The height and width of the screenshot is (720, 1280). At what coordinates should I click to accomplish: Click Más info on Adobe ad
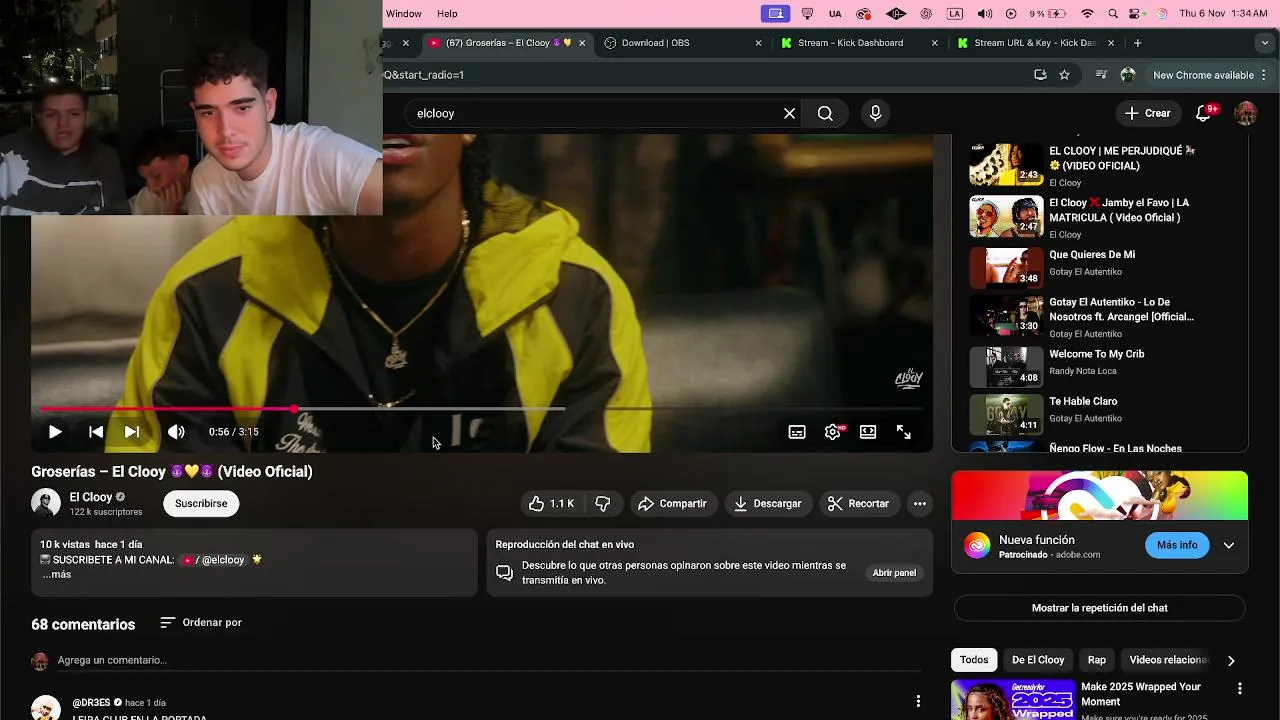(x=1176, y=545)
